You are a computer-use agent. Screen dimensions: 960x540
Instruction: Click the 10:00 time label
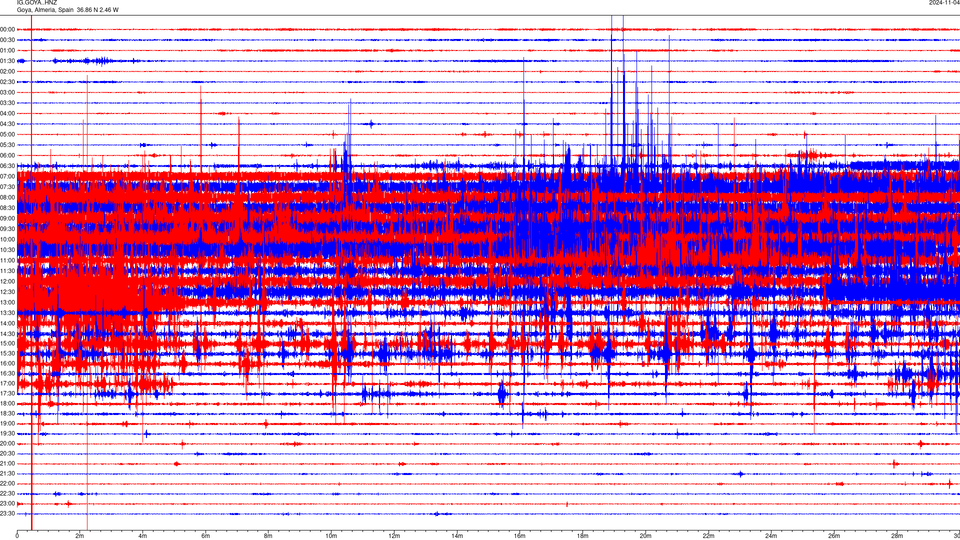point(7,239)
